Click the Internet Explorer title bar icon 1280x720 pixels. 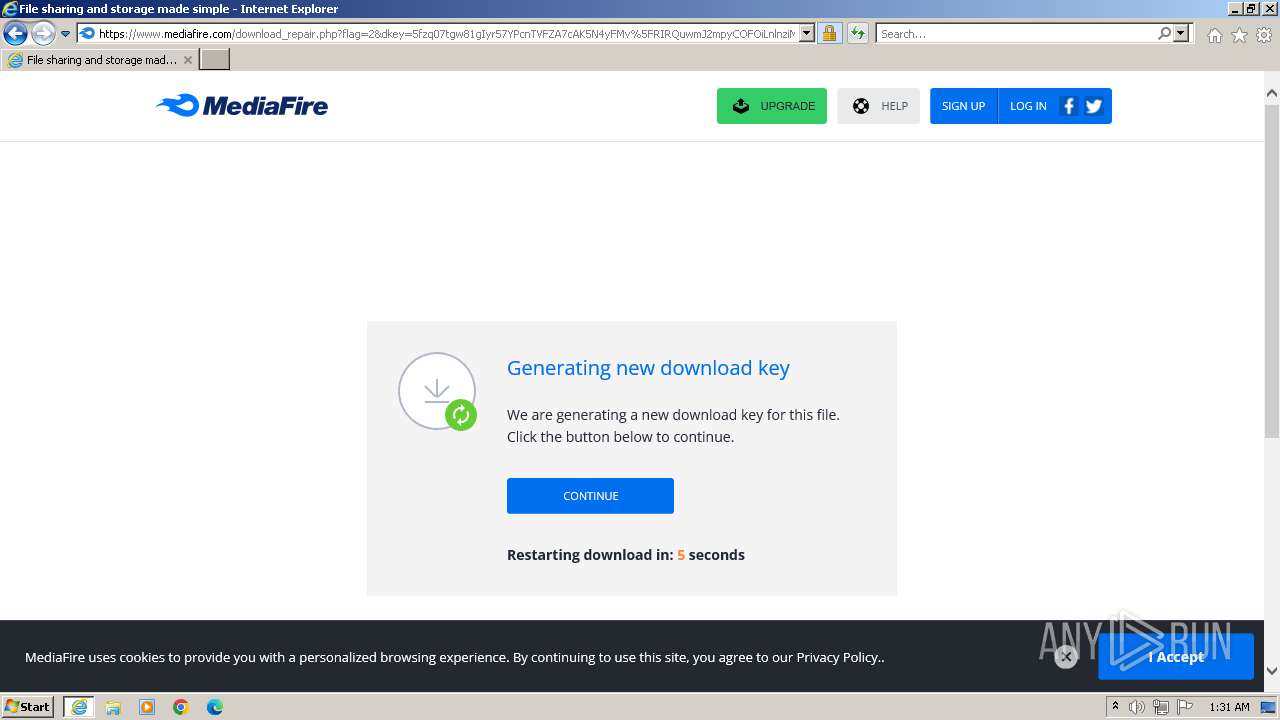point(10,9)
